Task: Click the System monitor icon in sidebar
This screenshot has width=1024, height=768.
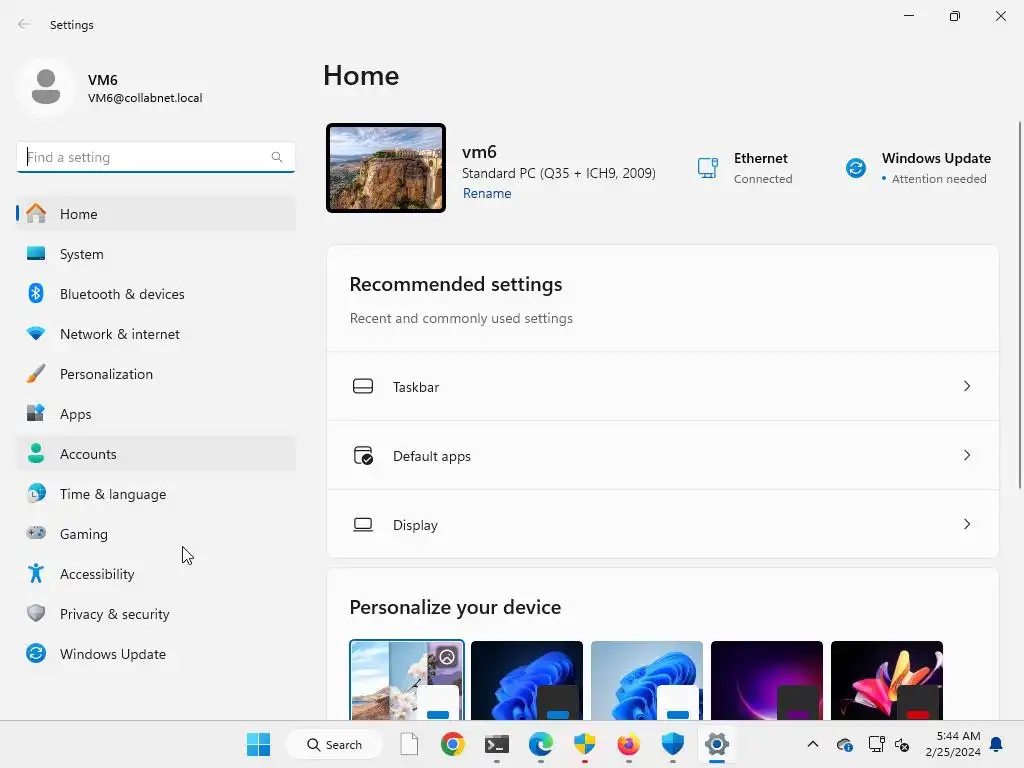Action: (36, 253)
